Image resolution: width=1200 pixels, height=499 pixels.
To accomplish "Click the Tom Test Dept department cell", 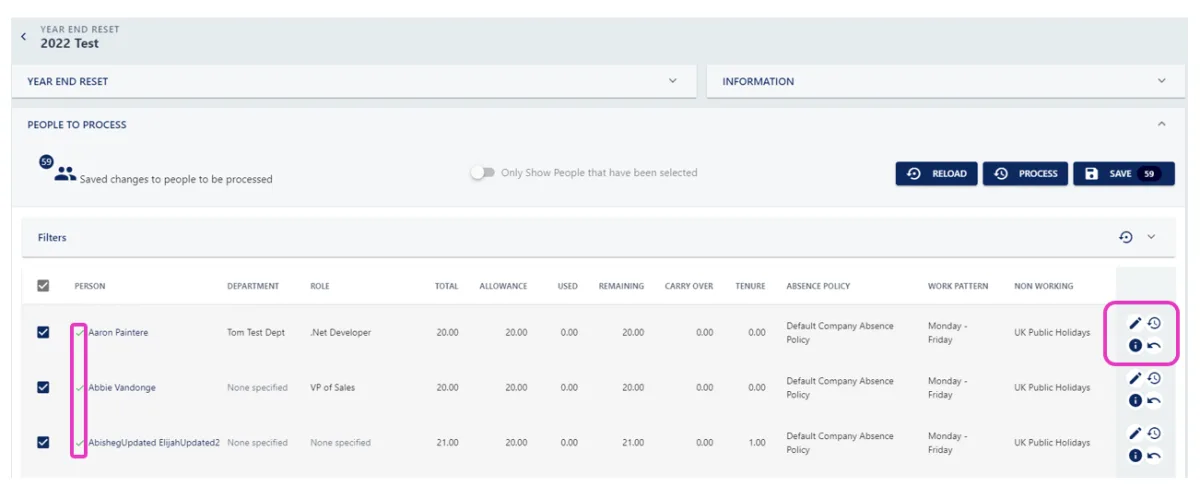I will point(256,332).
